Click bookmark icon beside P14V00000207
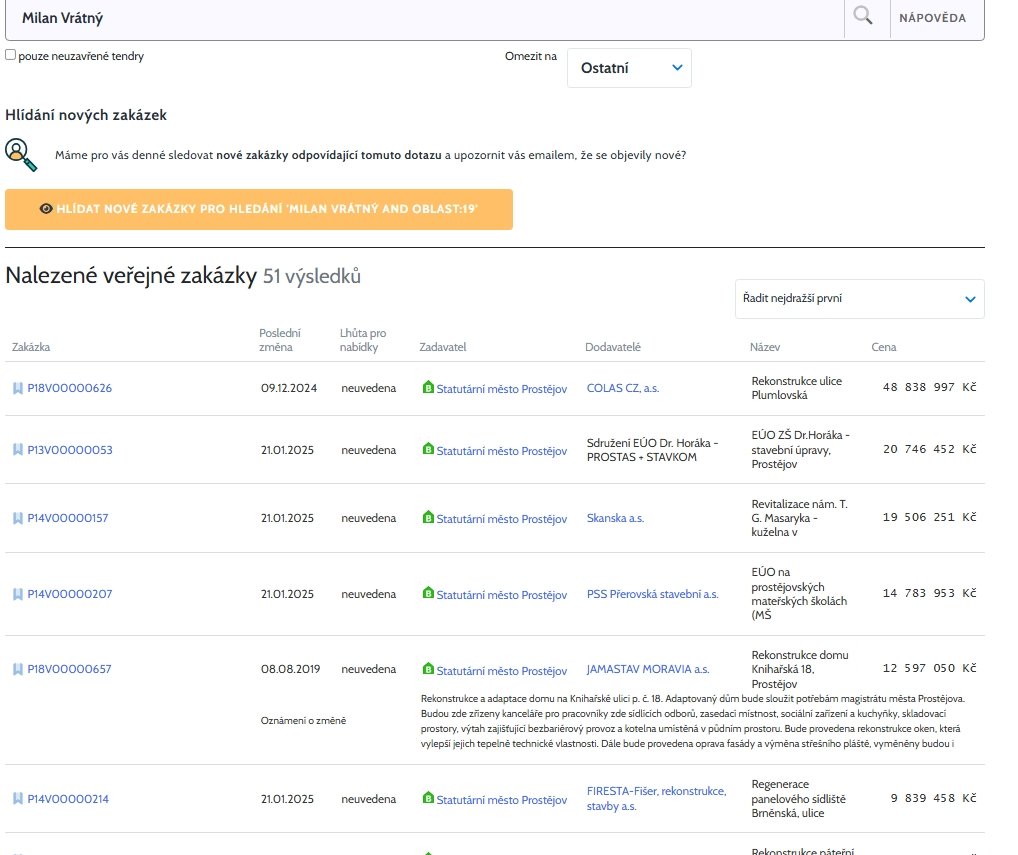1018x855 pixels. coord(17,594)
